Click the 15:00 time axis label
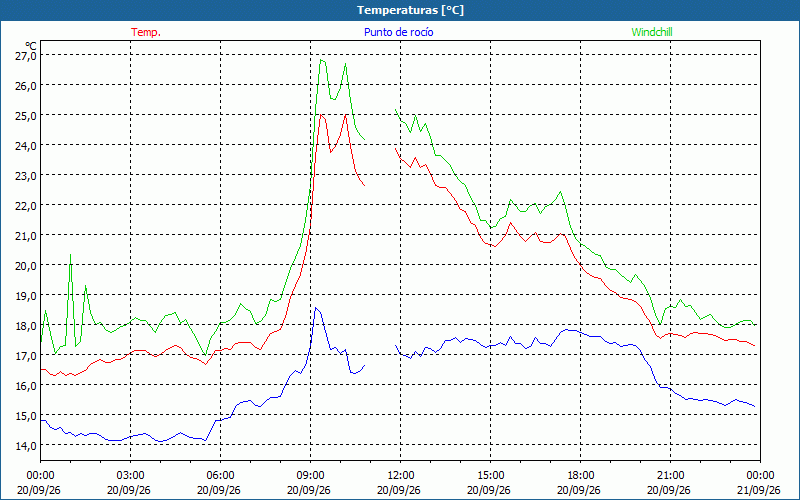The width and height of the screenshot is (800, 500). (490, 476)
